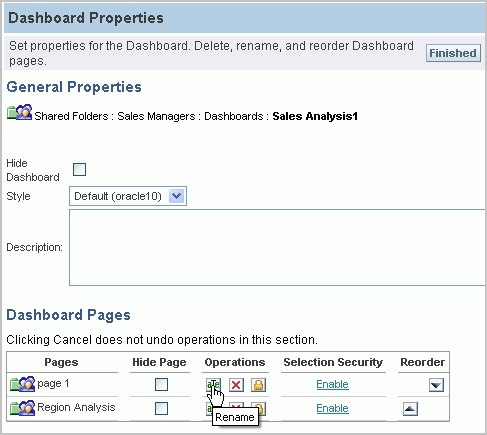Tick the Hide Dashboard checkbox
Viewport: 487px width, 435px height.
pos(79,169)
